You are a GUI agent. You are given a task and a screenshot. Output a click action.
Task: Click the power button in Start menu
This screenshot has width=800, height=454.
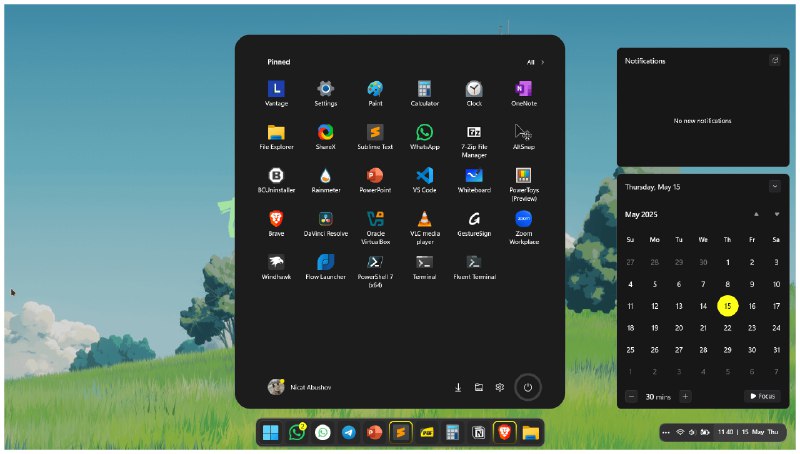(x=528, y=387)
